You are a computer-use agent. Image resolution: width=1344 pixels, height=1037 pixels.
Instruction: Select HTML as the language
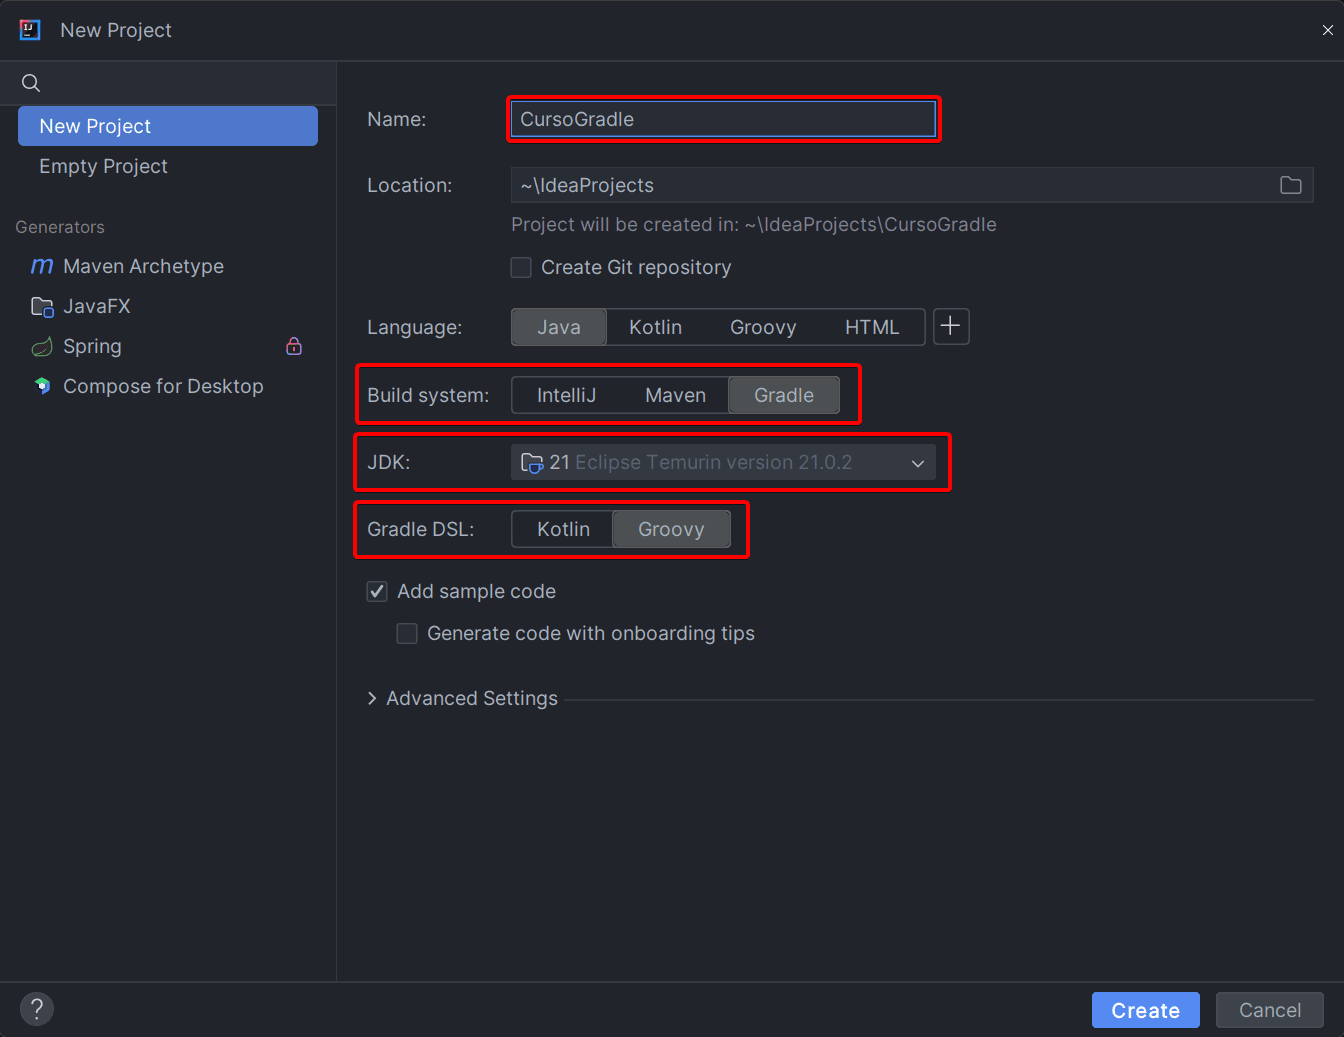(872, 327)
